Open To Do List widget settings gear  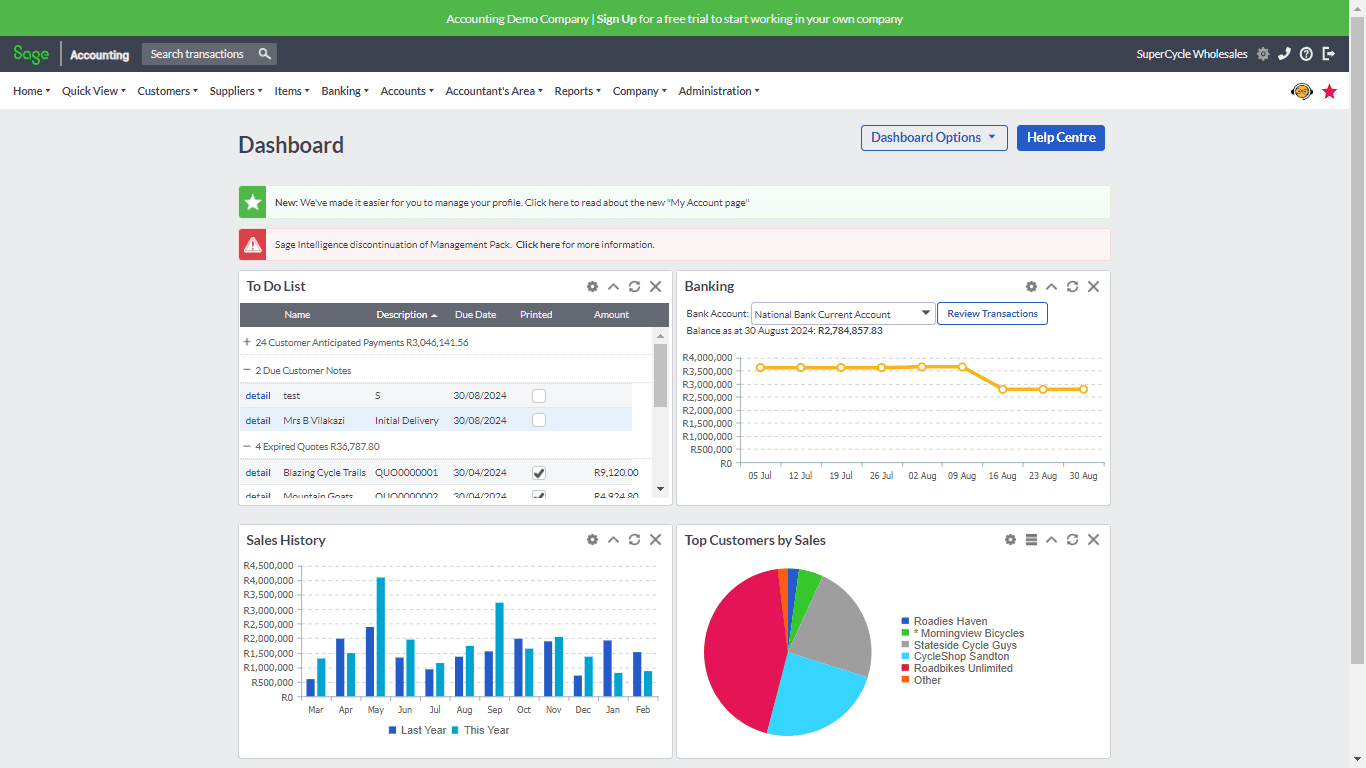[x=592, y=286]
